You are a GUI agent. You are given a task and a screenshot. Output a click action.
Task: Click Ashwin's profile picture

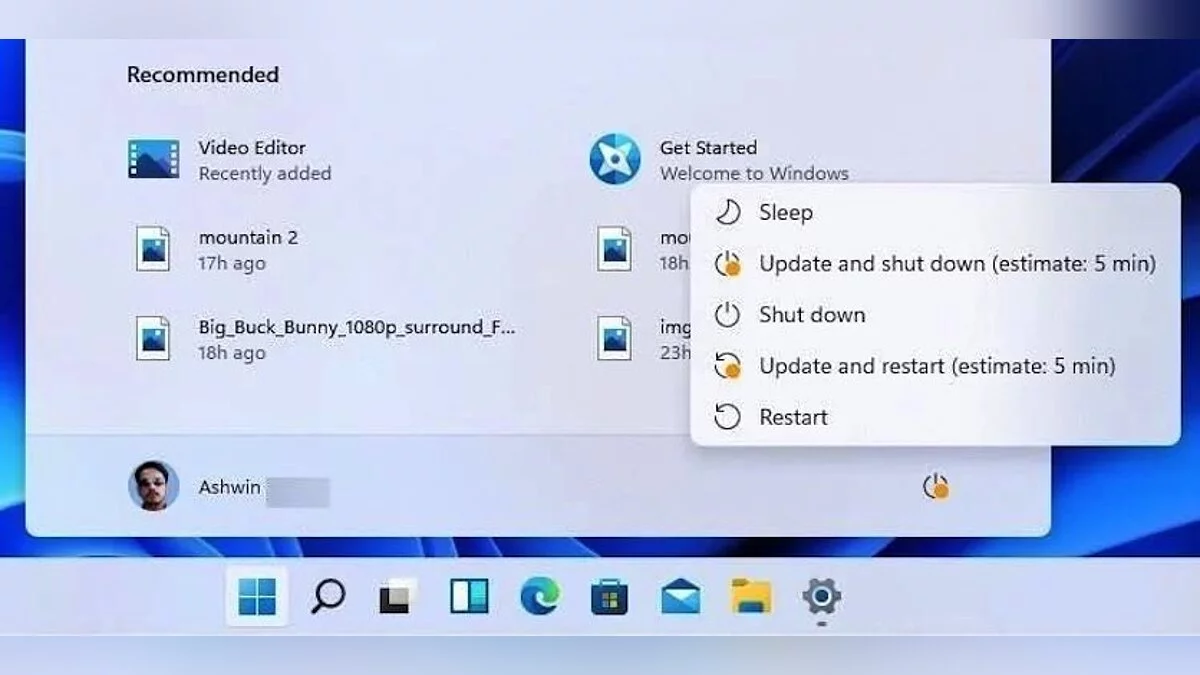(x=154, y=486)
